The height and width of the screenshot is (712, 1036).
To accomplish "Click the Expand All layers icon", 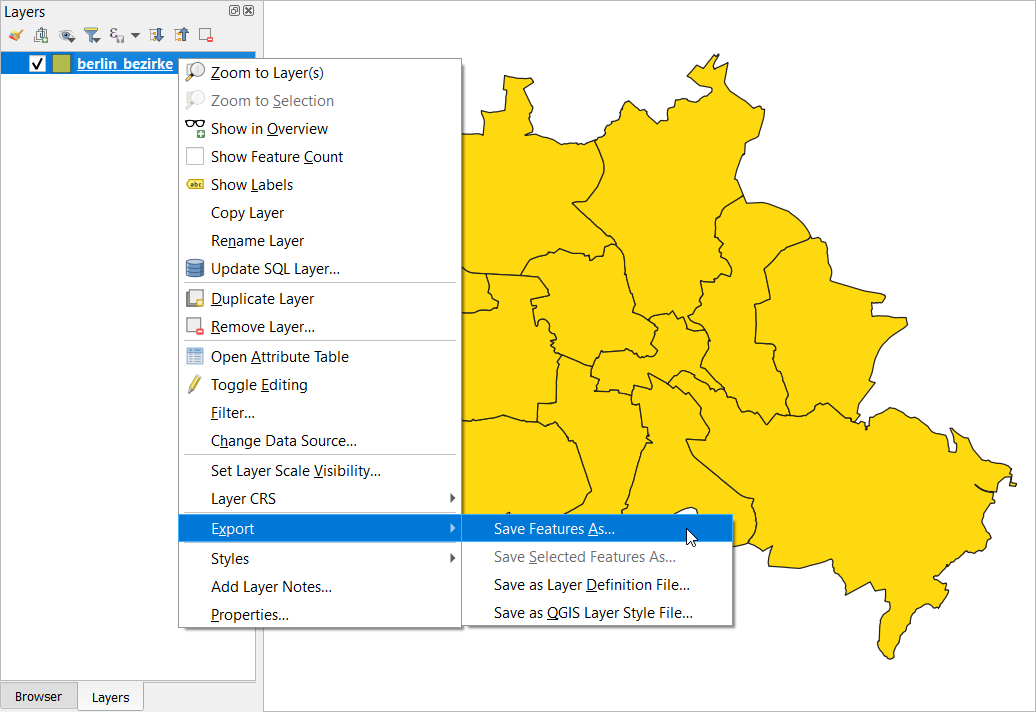I will click(156, 35).
